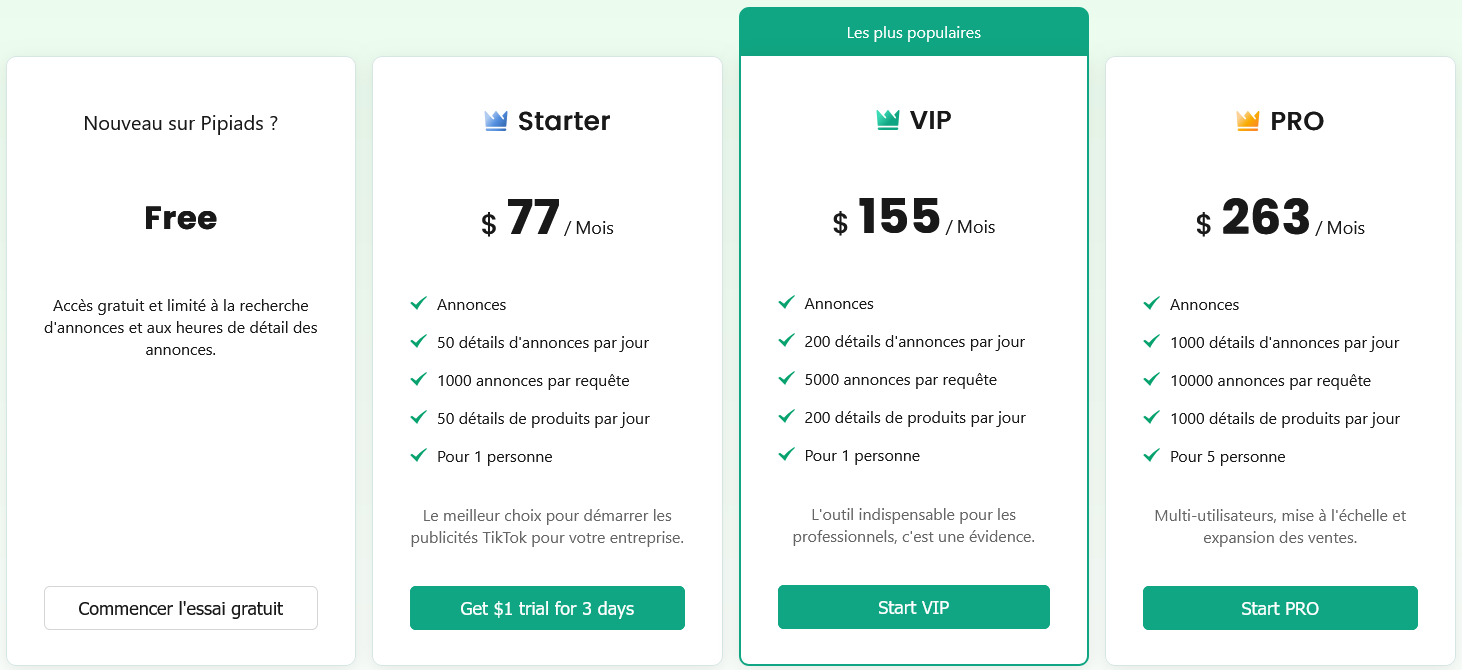Select the "Les plus populaires" banner
The height and width of the screenshot is (670, 1462).
coord(913,33)
